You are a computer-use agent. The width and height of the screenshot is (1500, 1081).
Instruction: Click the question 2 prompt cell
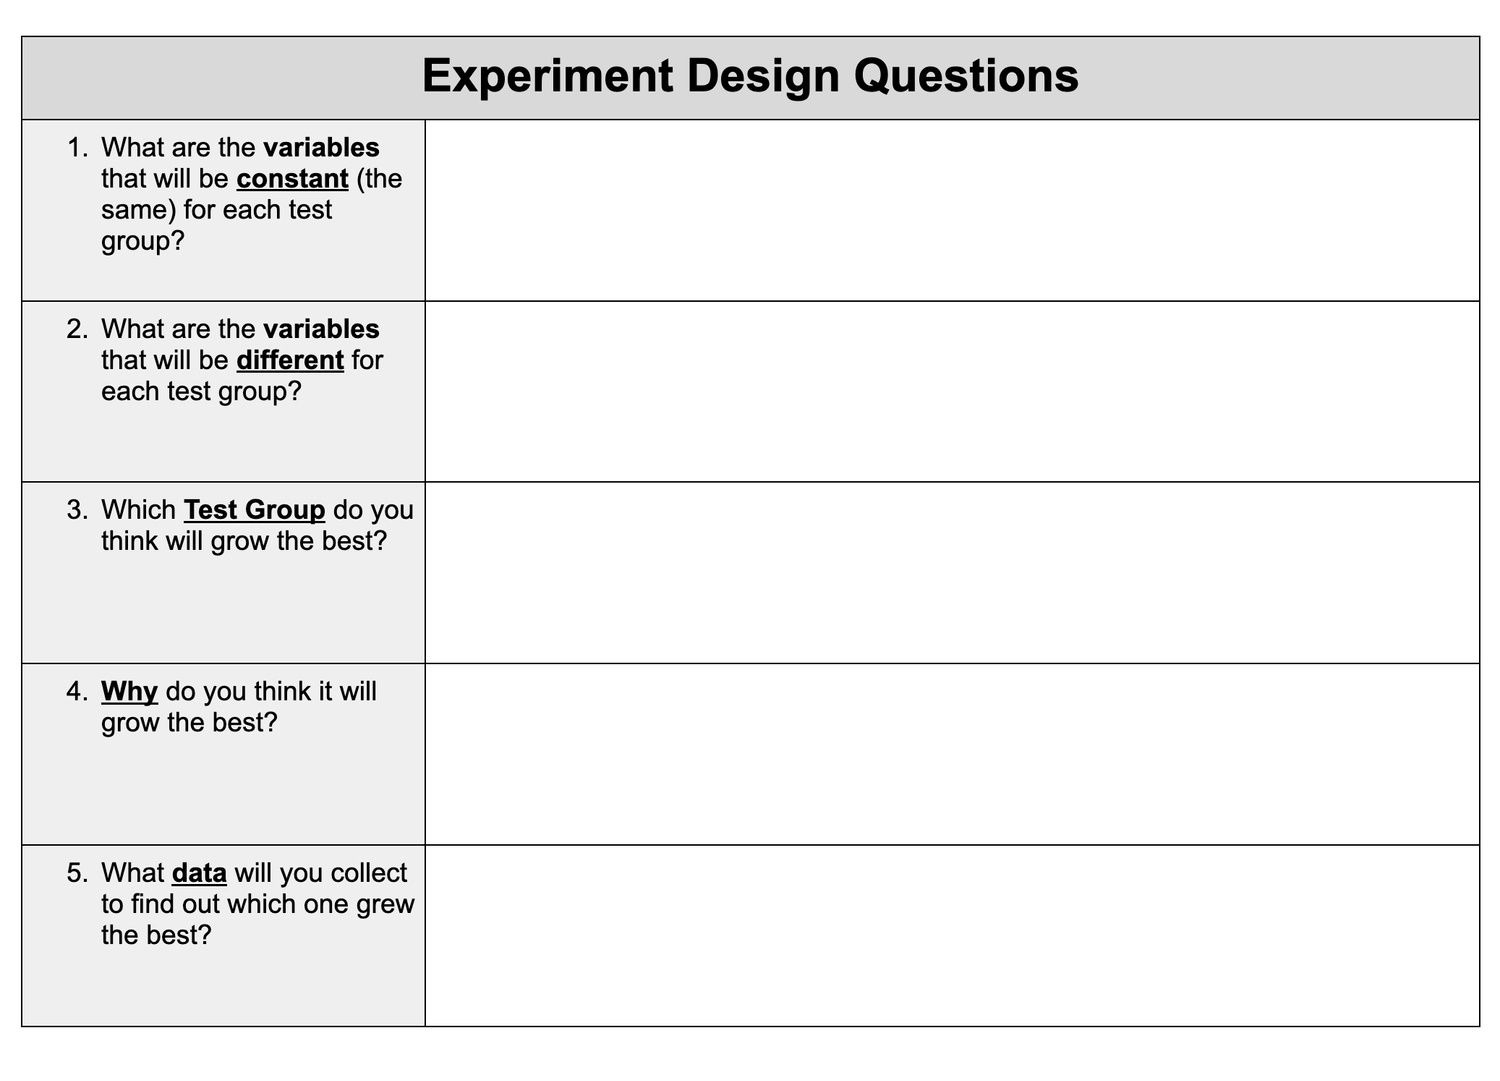click(224, 391)
